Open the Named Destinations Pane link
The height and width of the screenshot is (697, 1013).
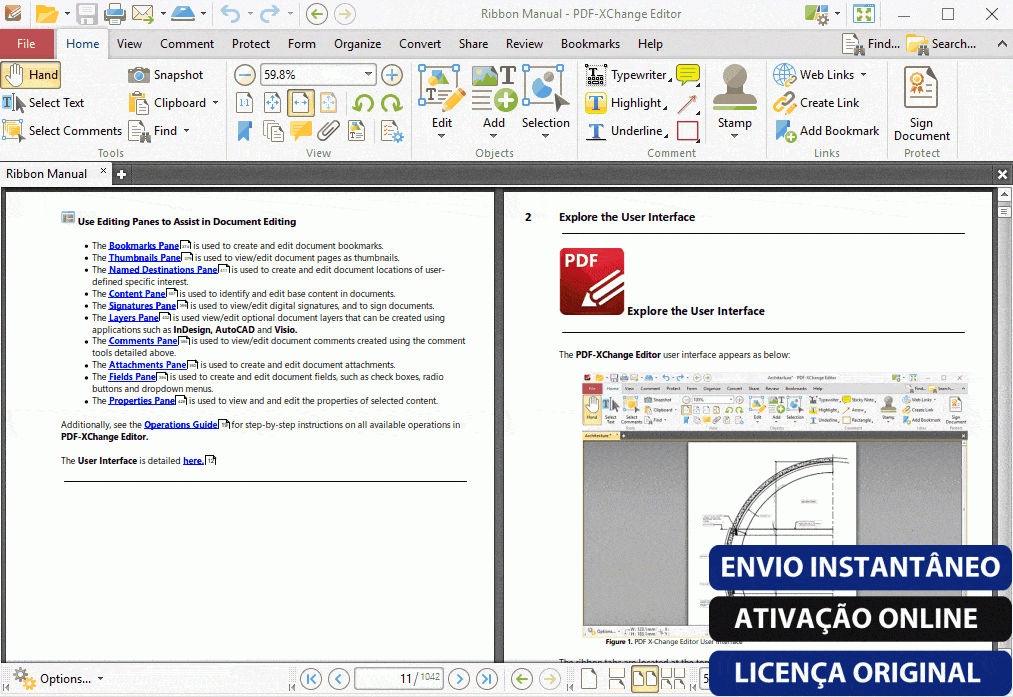[163, 269]
